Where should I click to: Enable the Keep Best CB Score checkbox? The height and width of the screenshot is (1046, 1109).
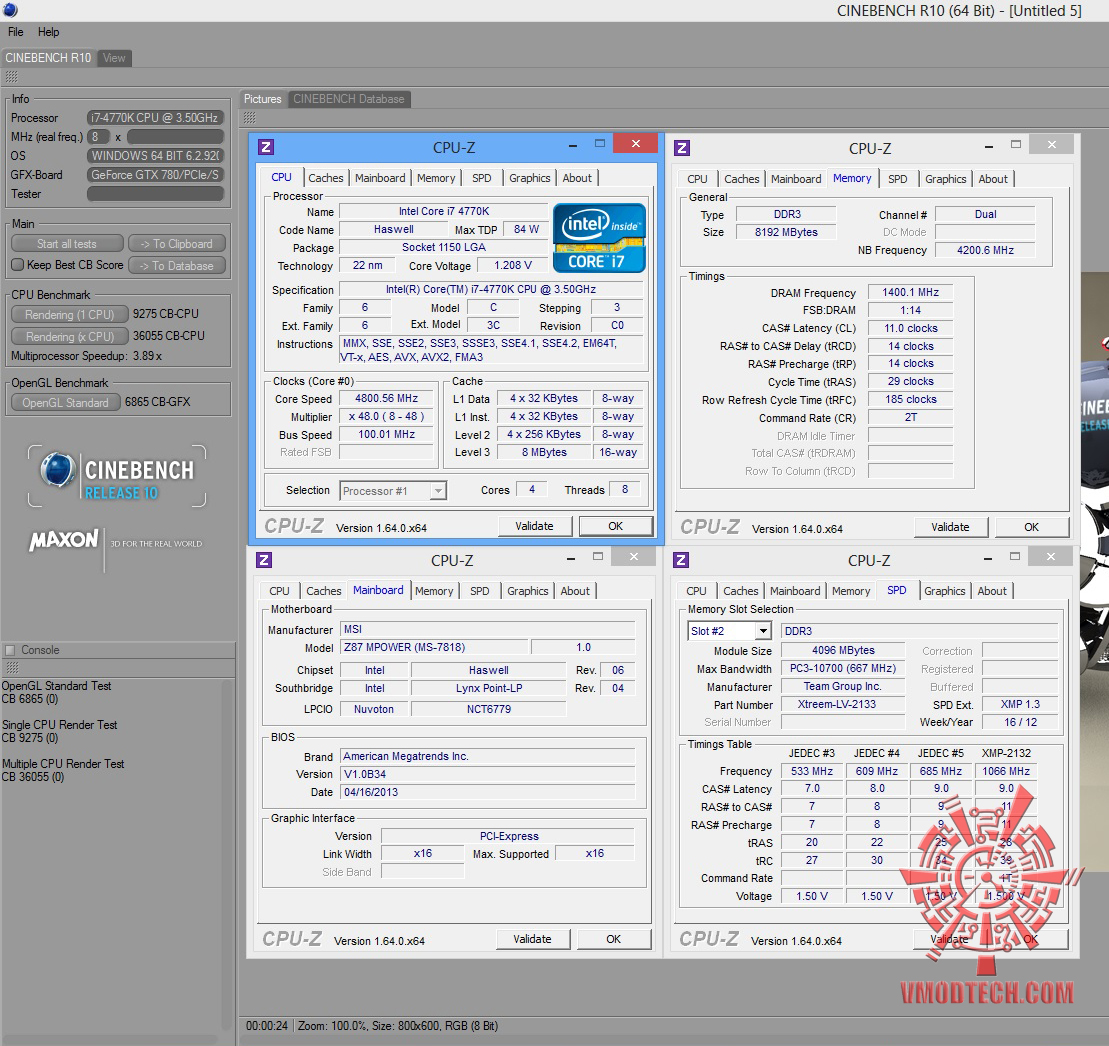(x=18, y=265)
